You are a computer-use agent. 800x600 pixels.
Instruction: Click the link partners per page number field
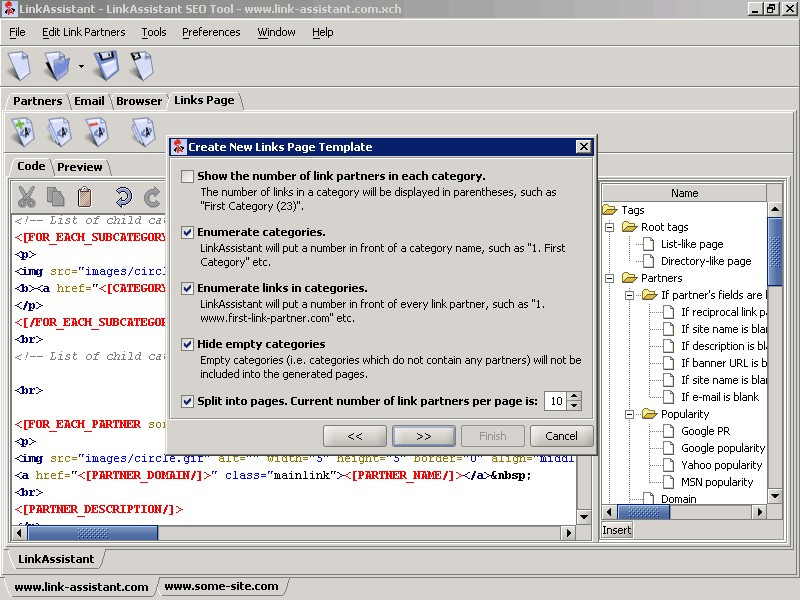pos(556,401)
